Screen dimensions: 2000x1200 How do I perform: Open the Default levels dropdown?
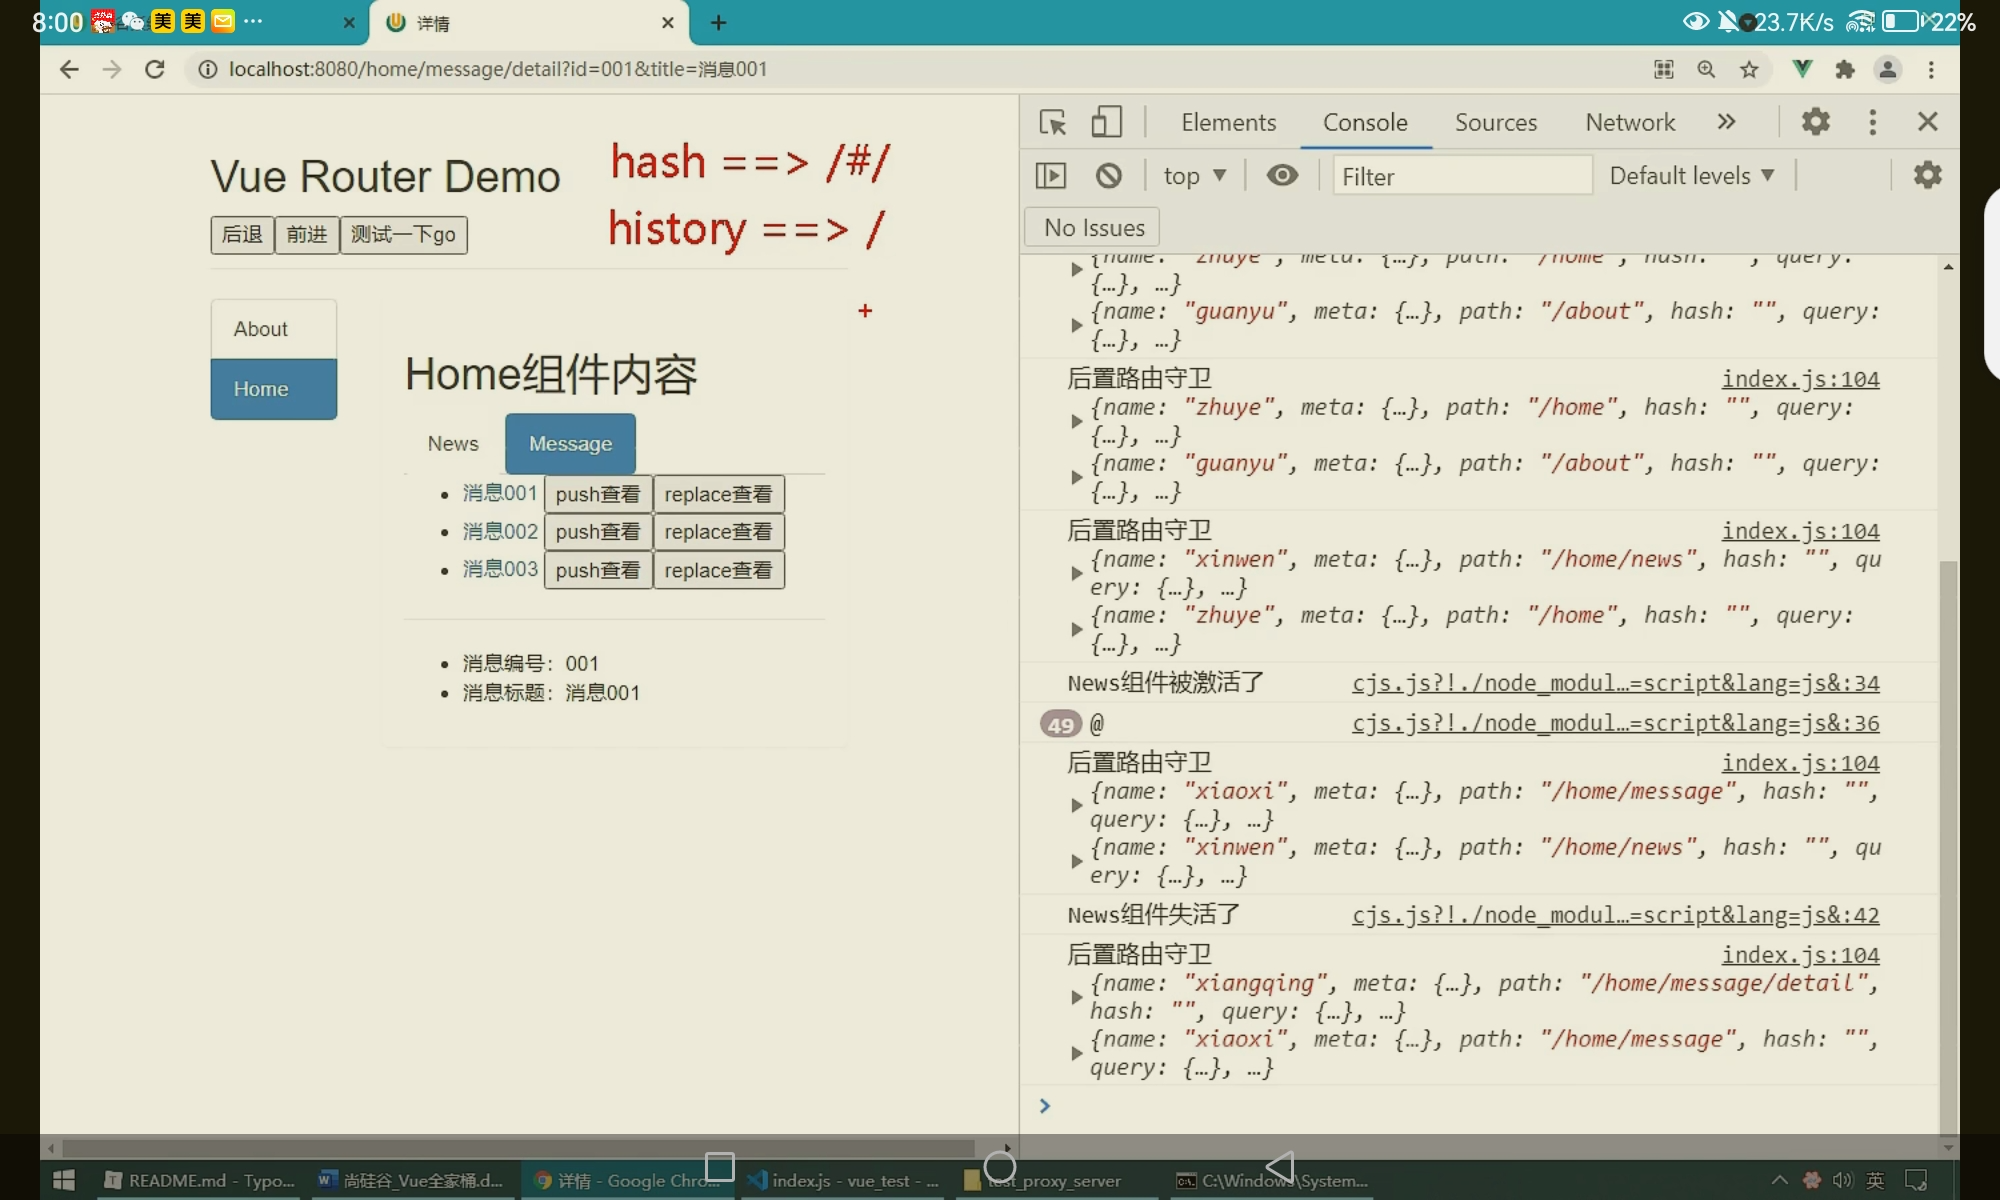point(1691,176)
